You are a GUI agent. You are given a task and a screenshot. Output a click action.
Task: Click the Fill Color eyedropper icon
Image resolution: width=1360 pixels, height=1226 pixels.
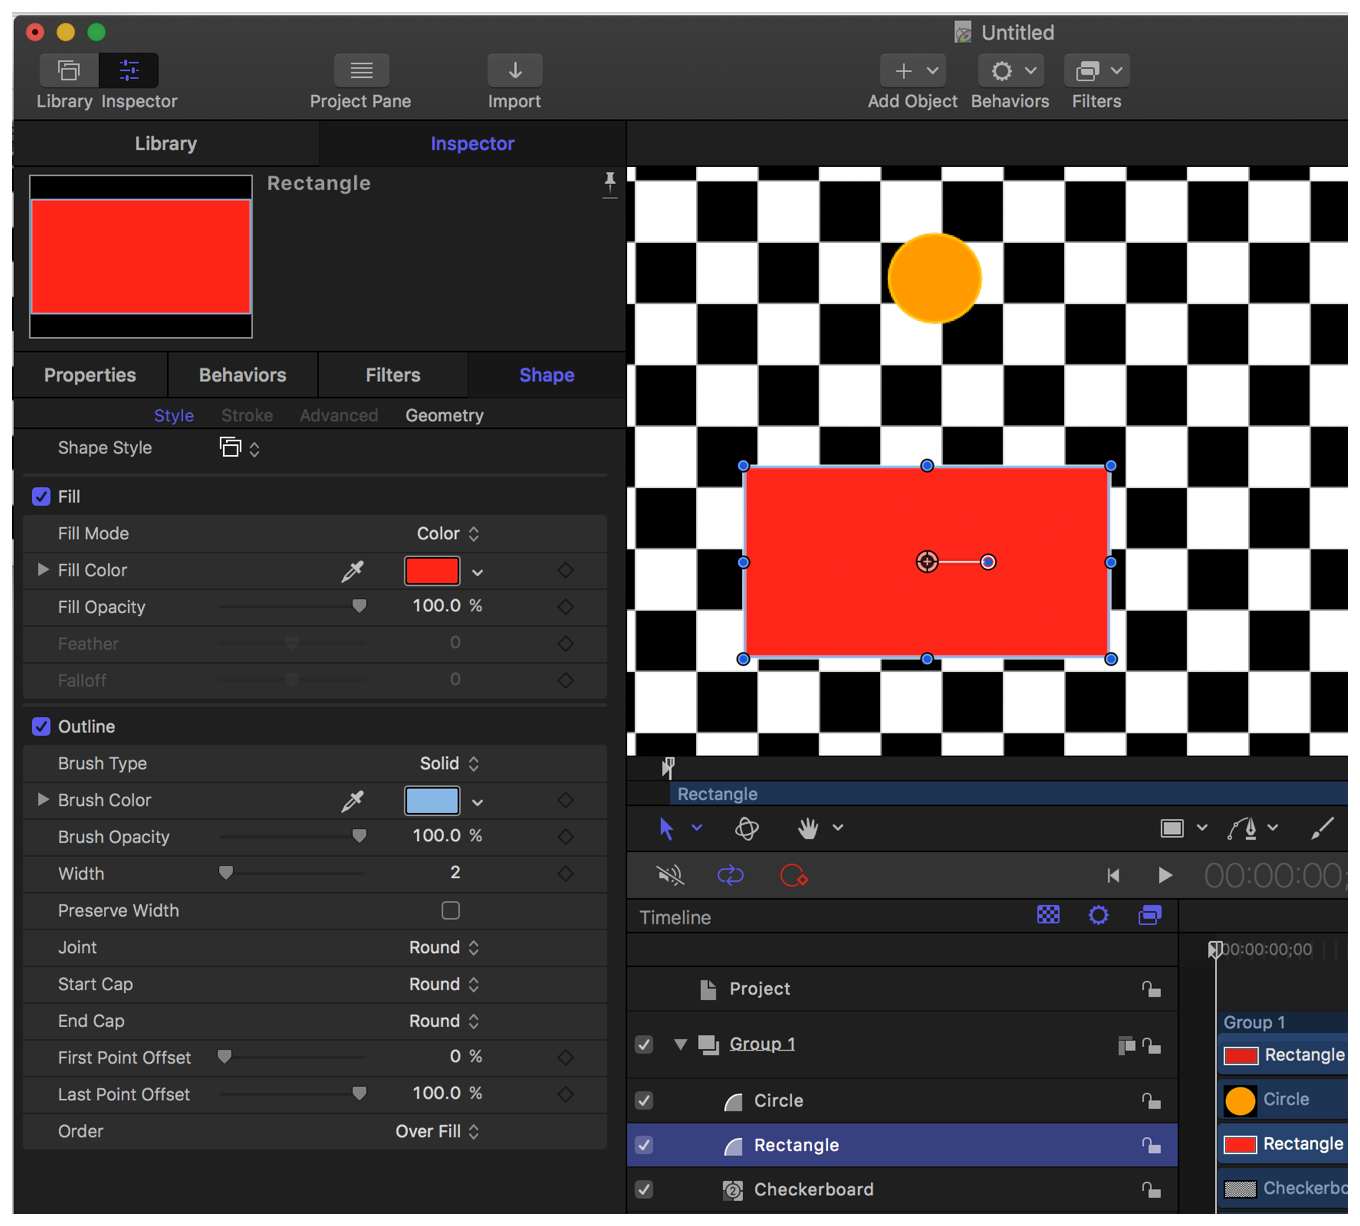click(352, 571)
